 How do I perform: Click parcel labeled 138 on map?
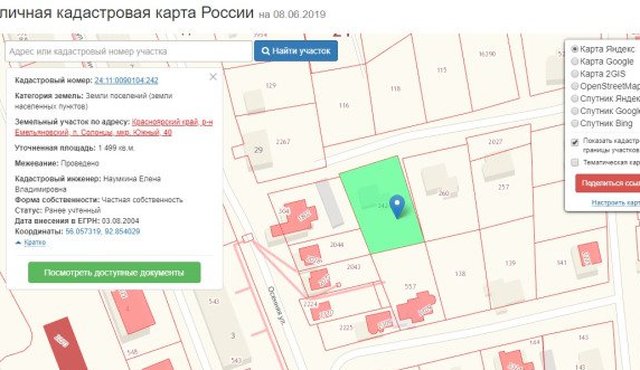(x=460, y=273)
